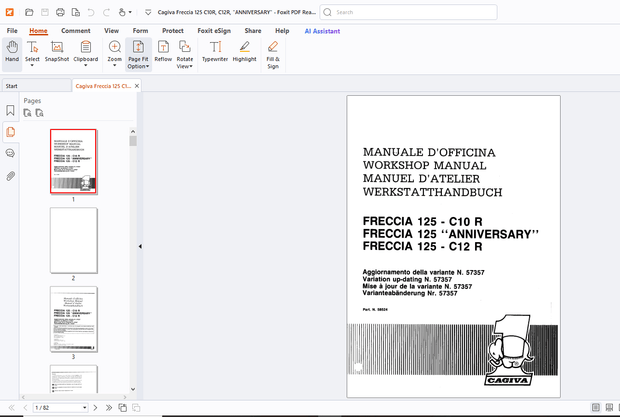Viewport: 620px width, 417px height.
Task: Expand the Clipboard dropdown arrow
Action: [86, 66]
